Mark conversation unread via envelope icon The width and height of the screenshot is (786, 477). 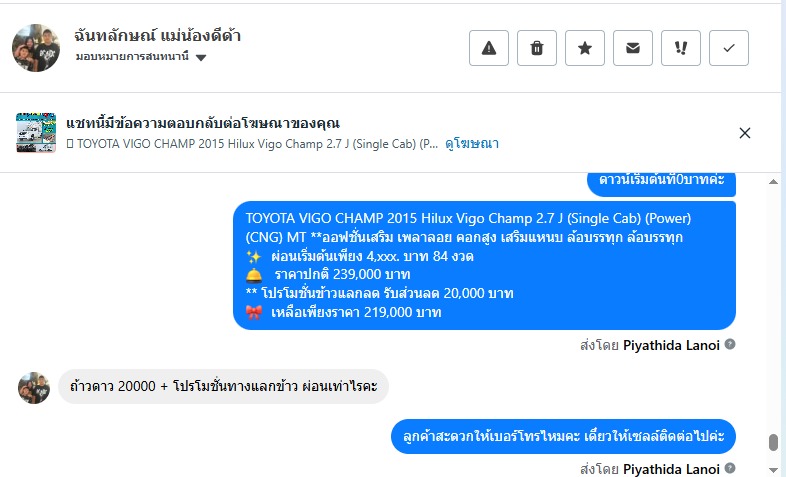point(633,48)
